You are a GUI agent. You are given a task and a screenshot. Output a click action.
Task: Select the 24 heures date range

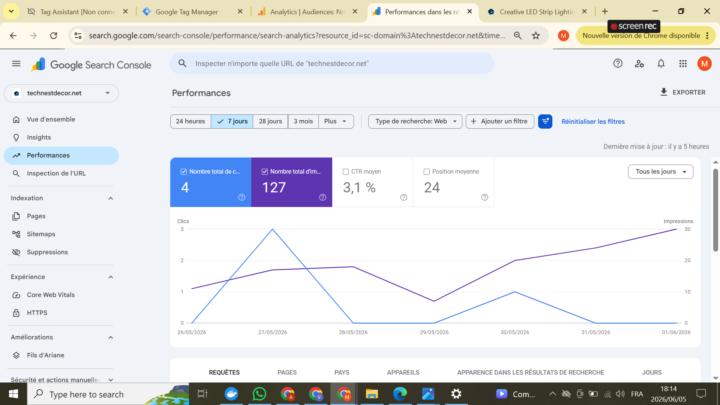pyautogui.click(x=191, y=121)
